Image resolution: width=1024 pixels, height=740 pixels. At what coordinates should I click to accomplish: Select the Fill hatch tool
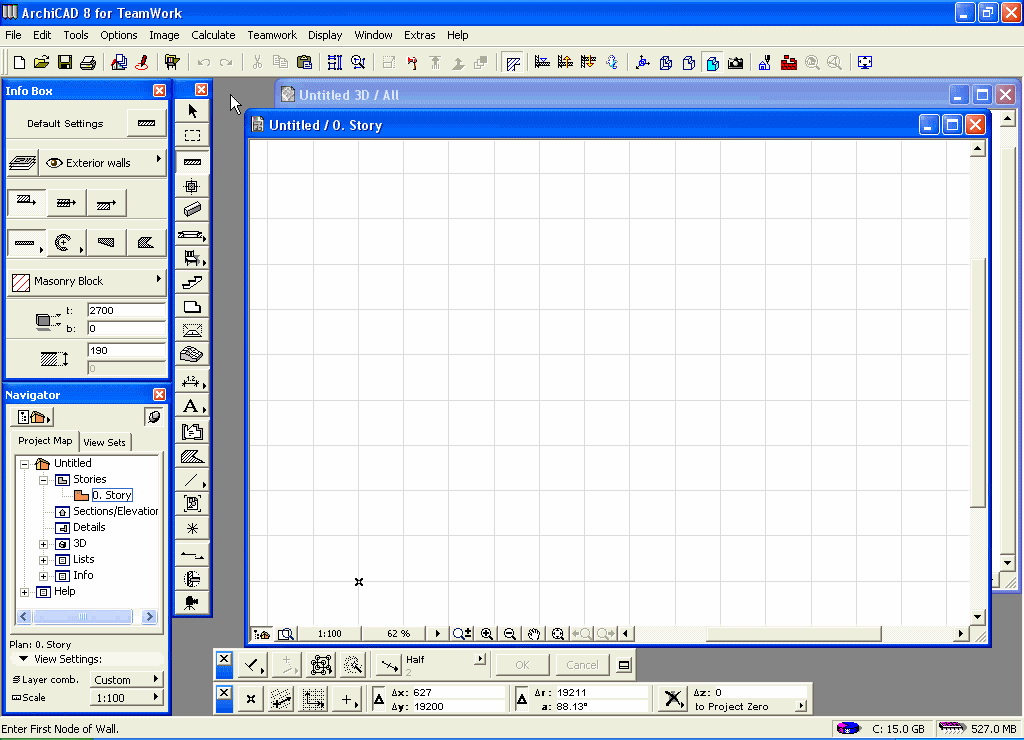point(192,456)
